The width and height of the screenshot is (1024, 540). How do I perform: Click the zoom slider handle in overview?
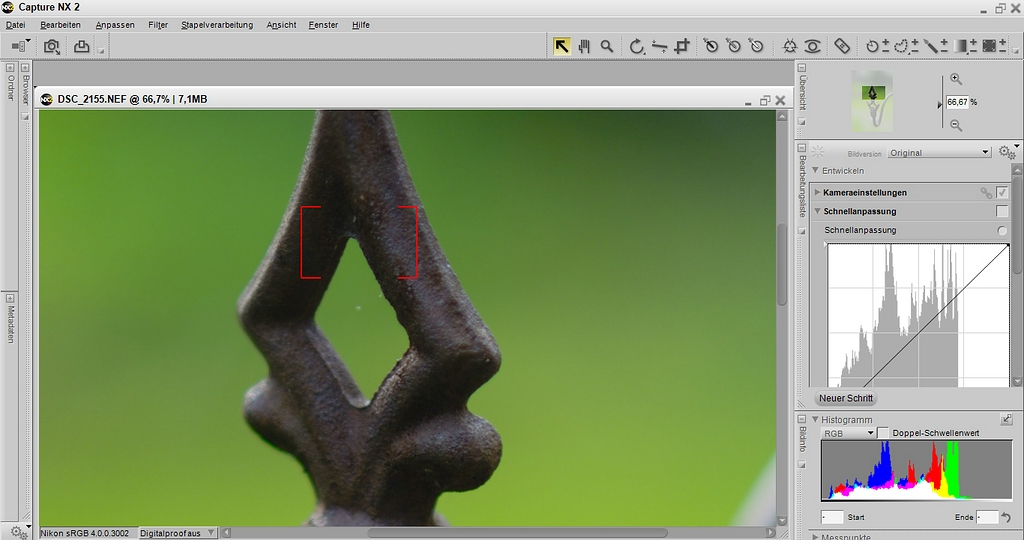(939, 104)
